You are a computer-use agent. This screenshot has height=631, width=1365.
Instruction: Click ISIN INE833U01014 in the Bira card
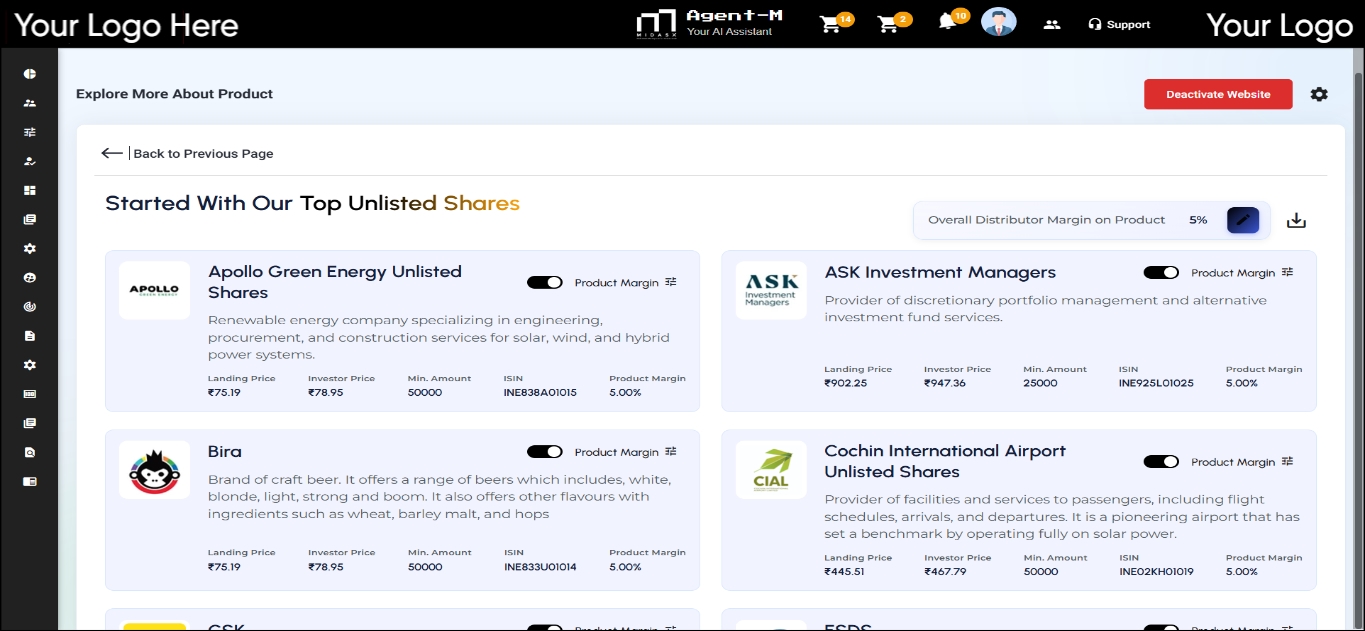point(540,567)
